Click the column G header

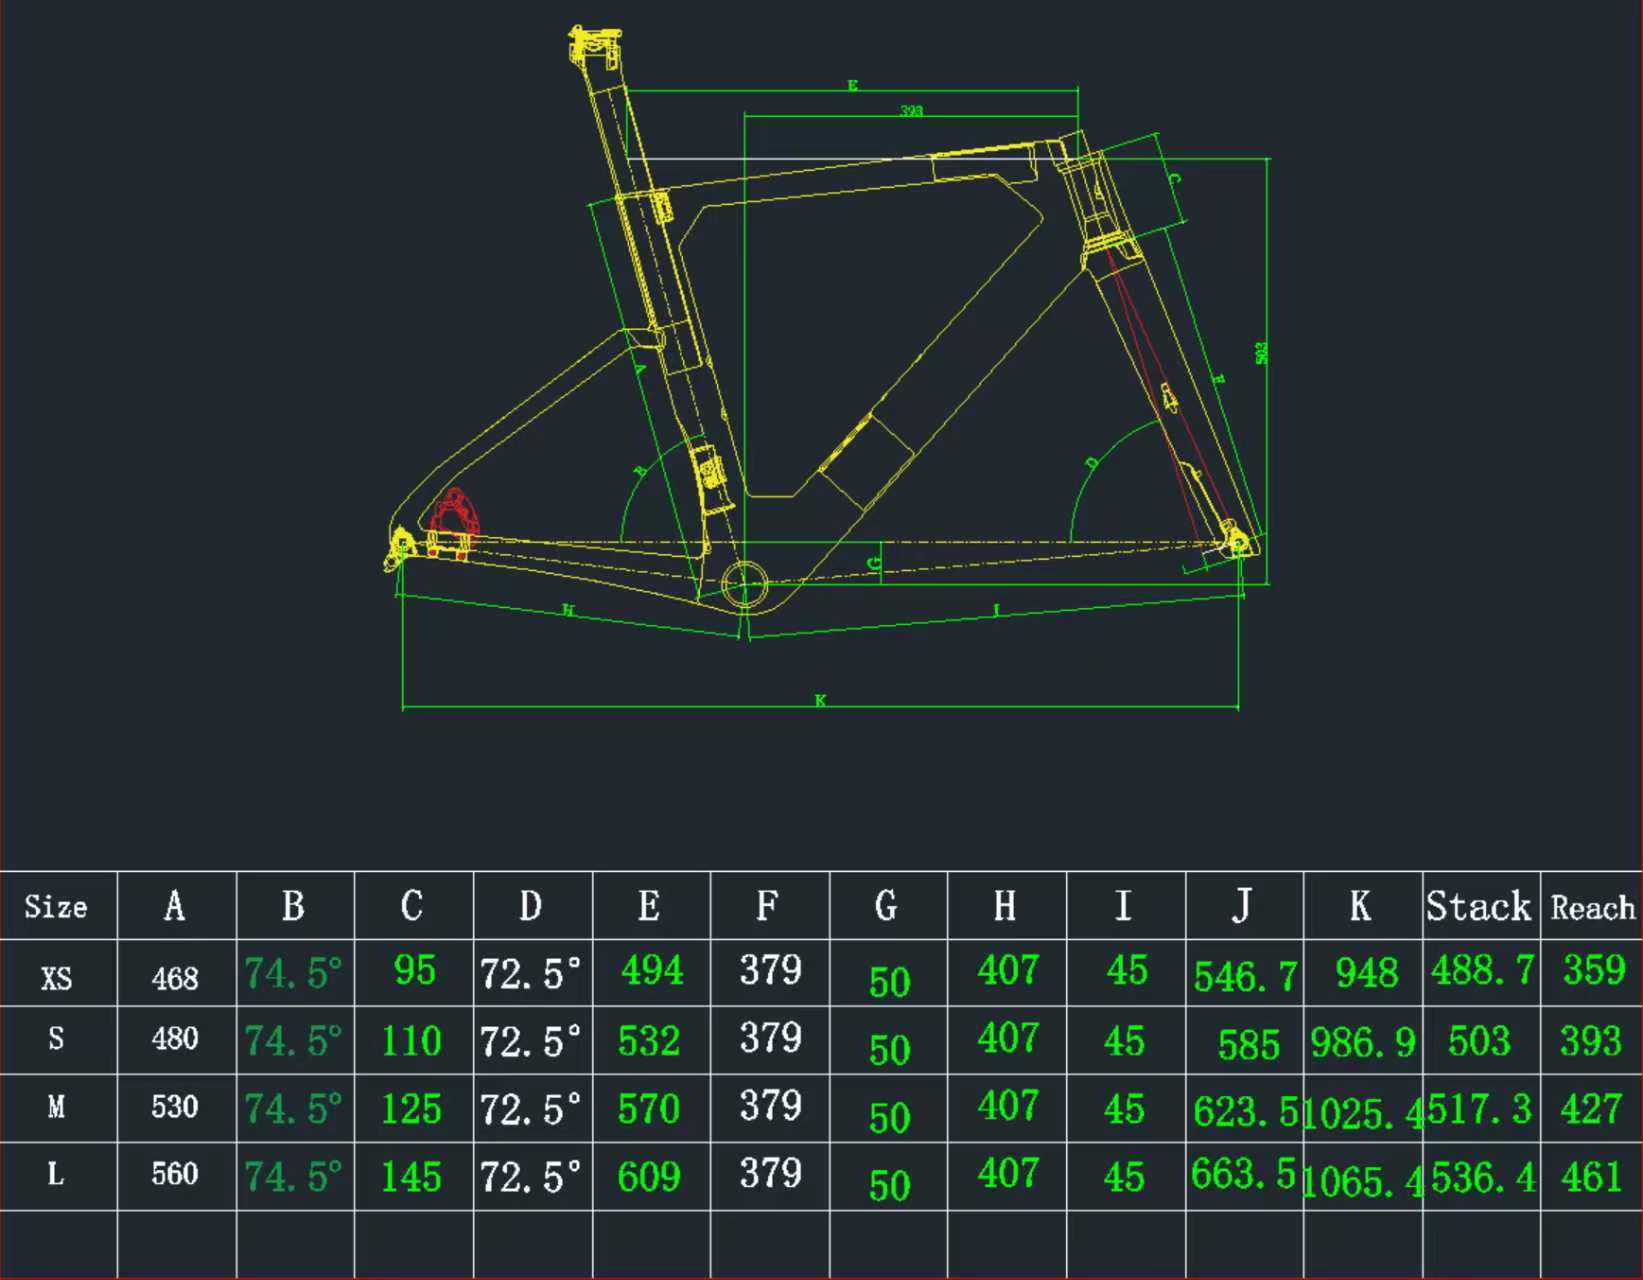886,906
